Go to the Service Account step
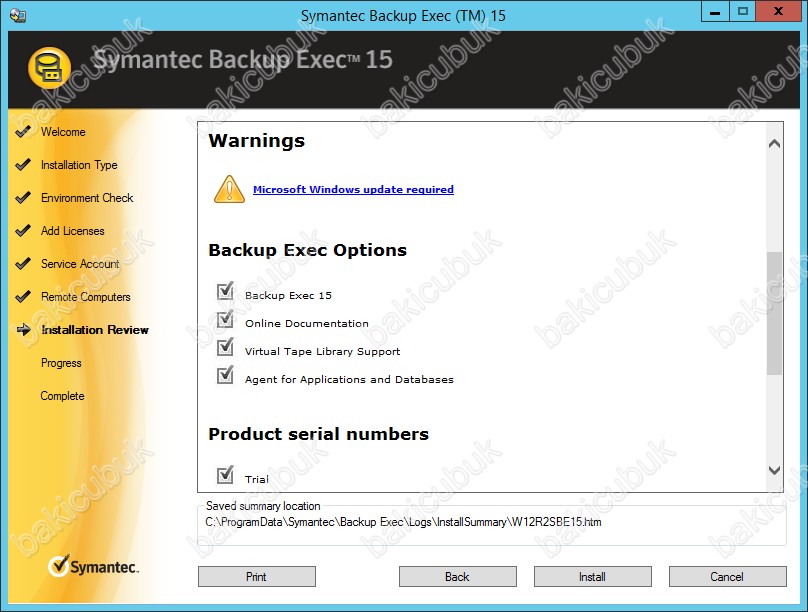 click(x=80, y=264)
